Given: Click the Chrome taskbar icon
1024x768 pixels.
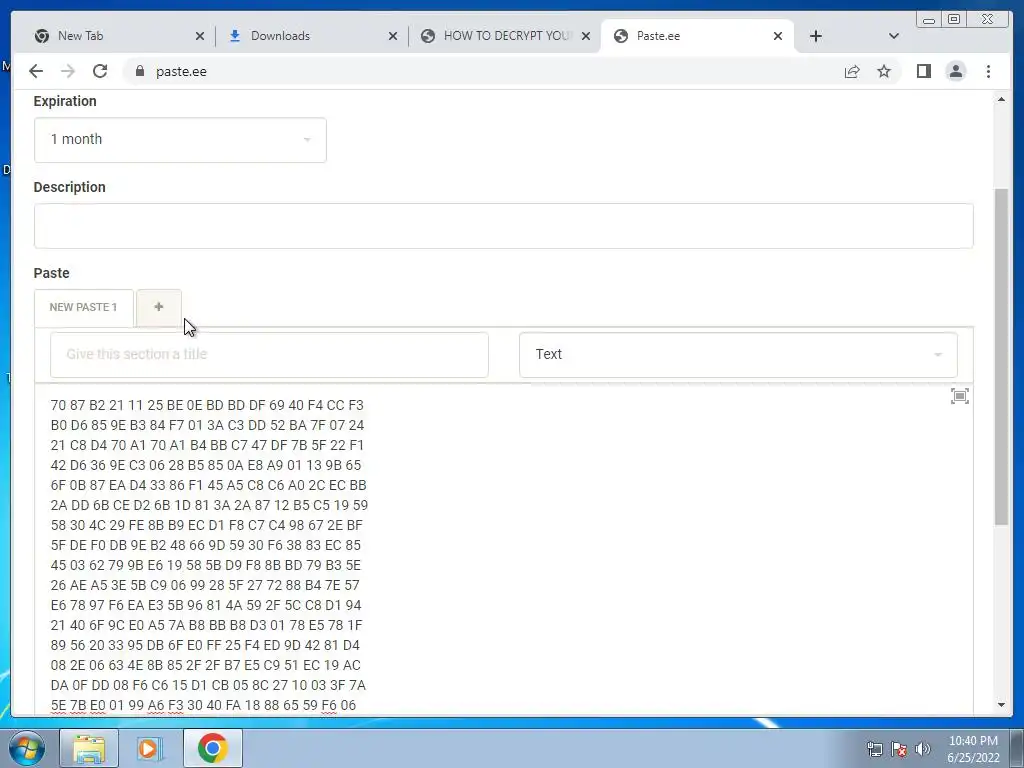Looking at the screenshot, I should click(x=212, y=748).
